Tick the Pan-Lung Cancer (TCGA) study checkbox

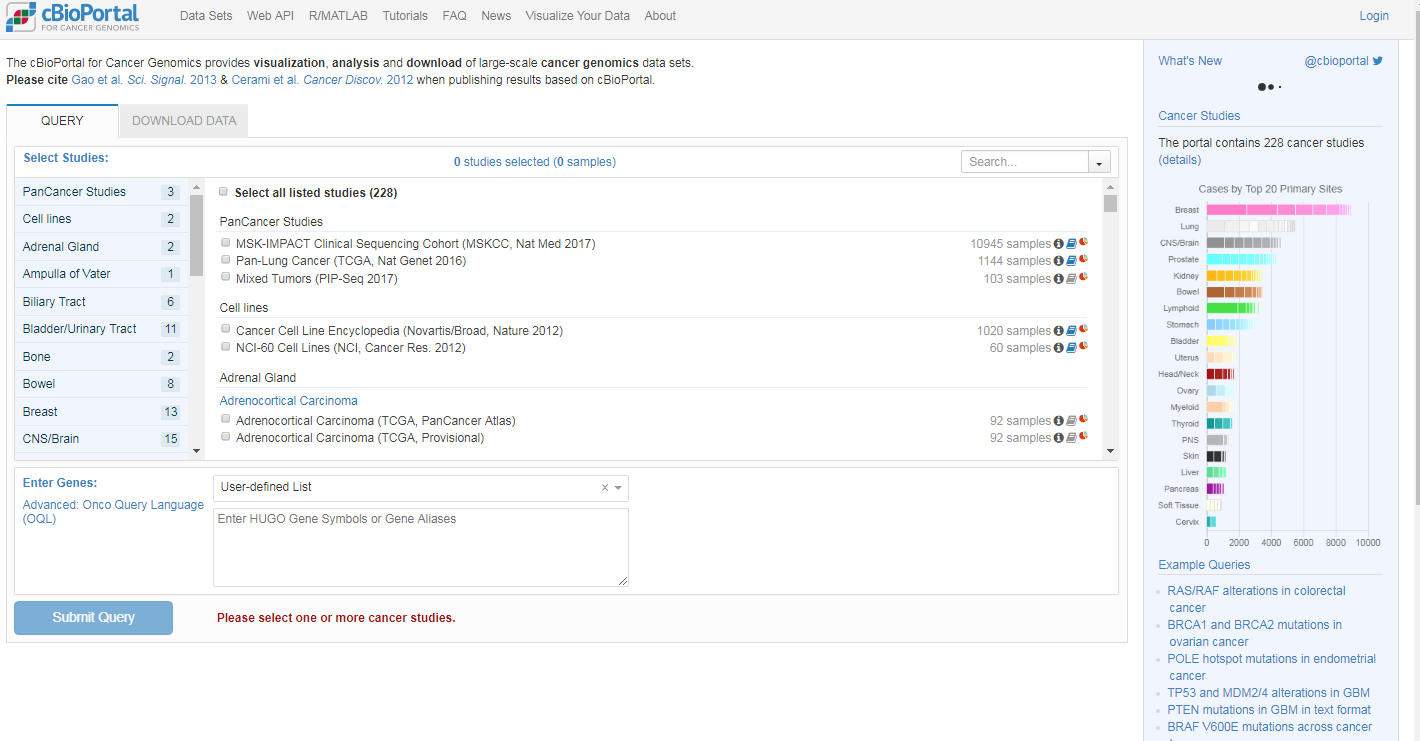226,260
